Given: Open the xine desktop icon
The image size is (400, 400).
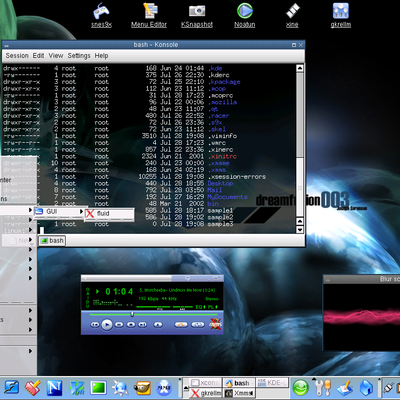Looking at the screenshot, I should [292, 14].
